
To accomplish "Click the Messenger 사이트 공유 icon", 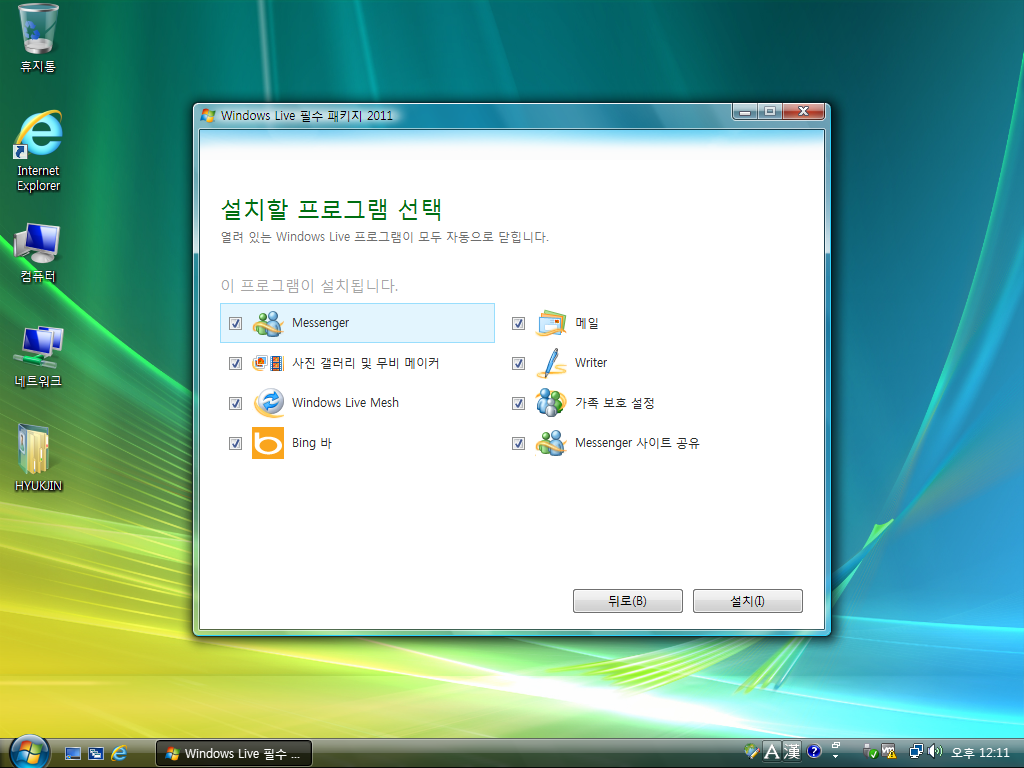I will pos(551,443).
